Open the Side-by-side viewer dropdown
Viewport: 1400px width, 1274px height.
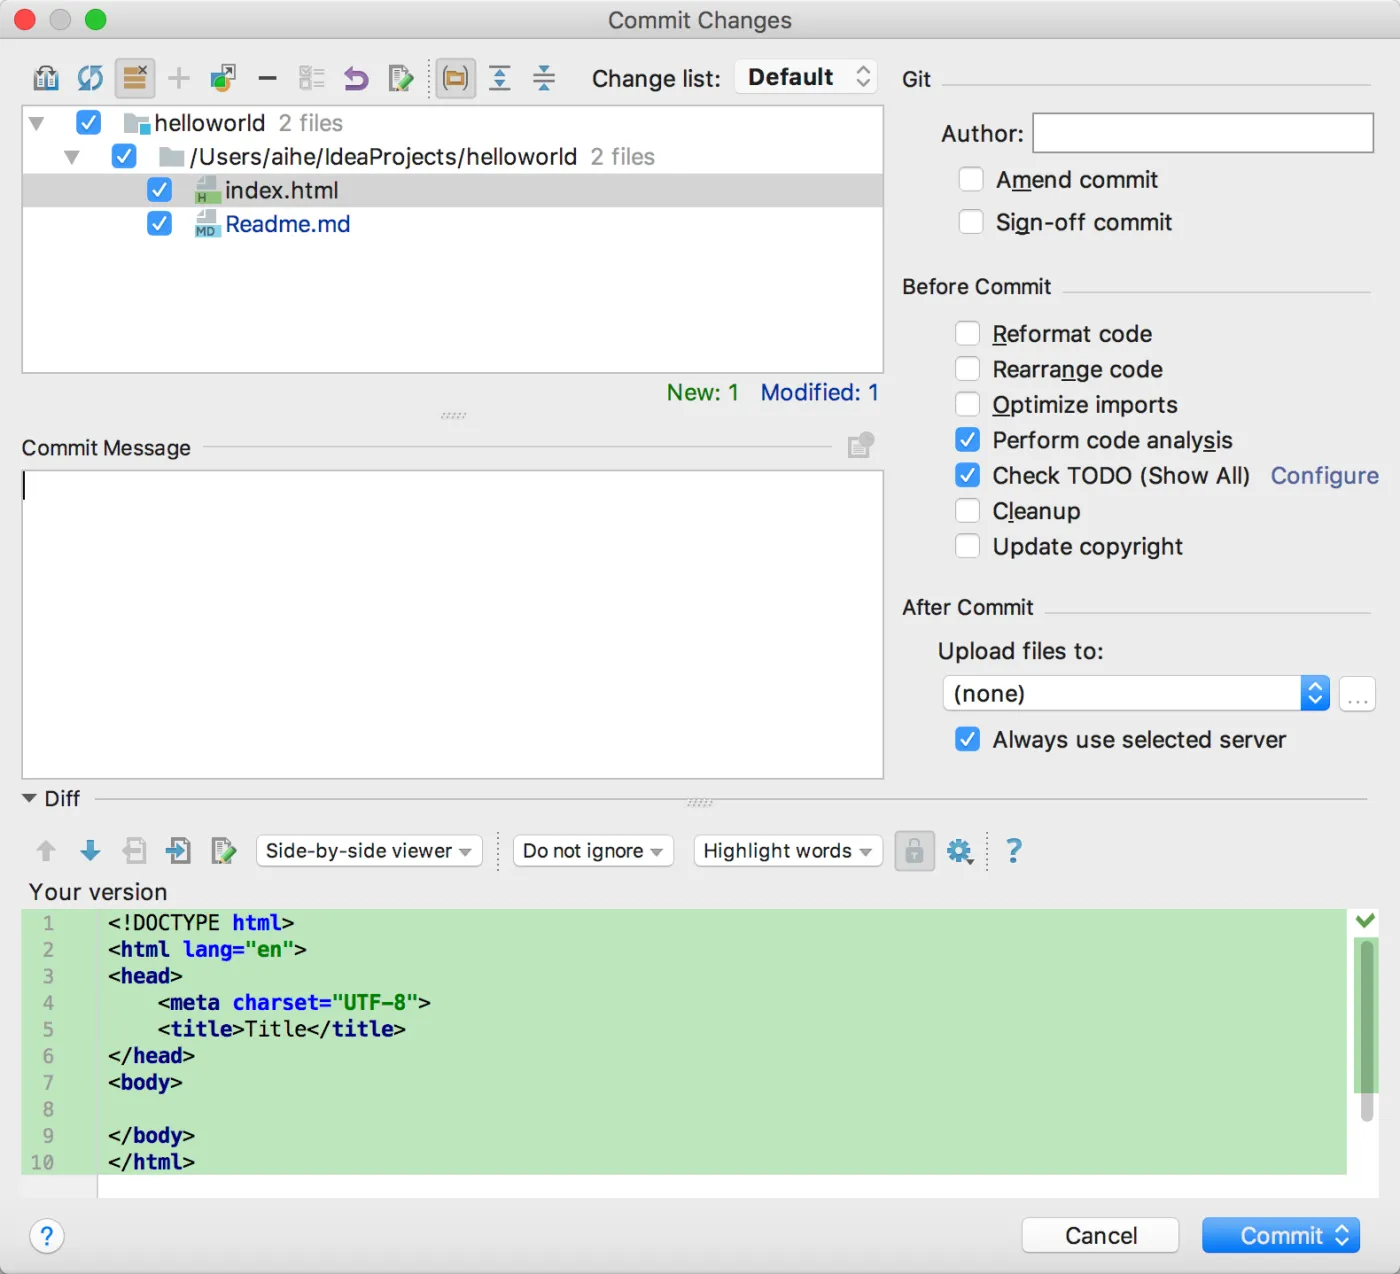tap(369, 851)
